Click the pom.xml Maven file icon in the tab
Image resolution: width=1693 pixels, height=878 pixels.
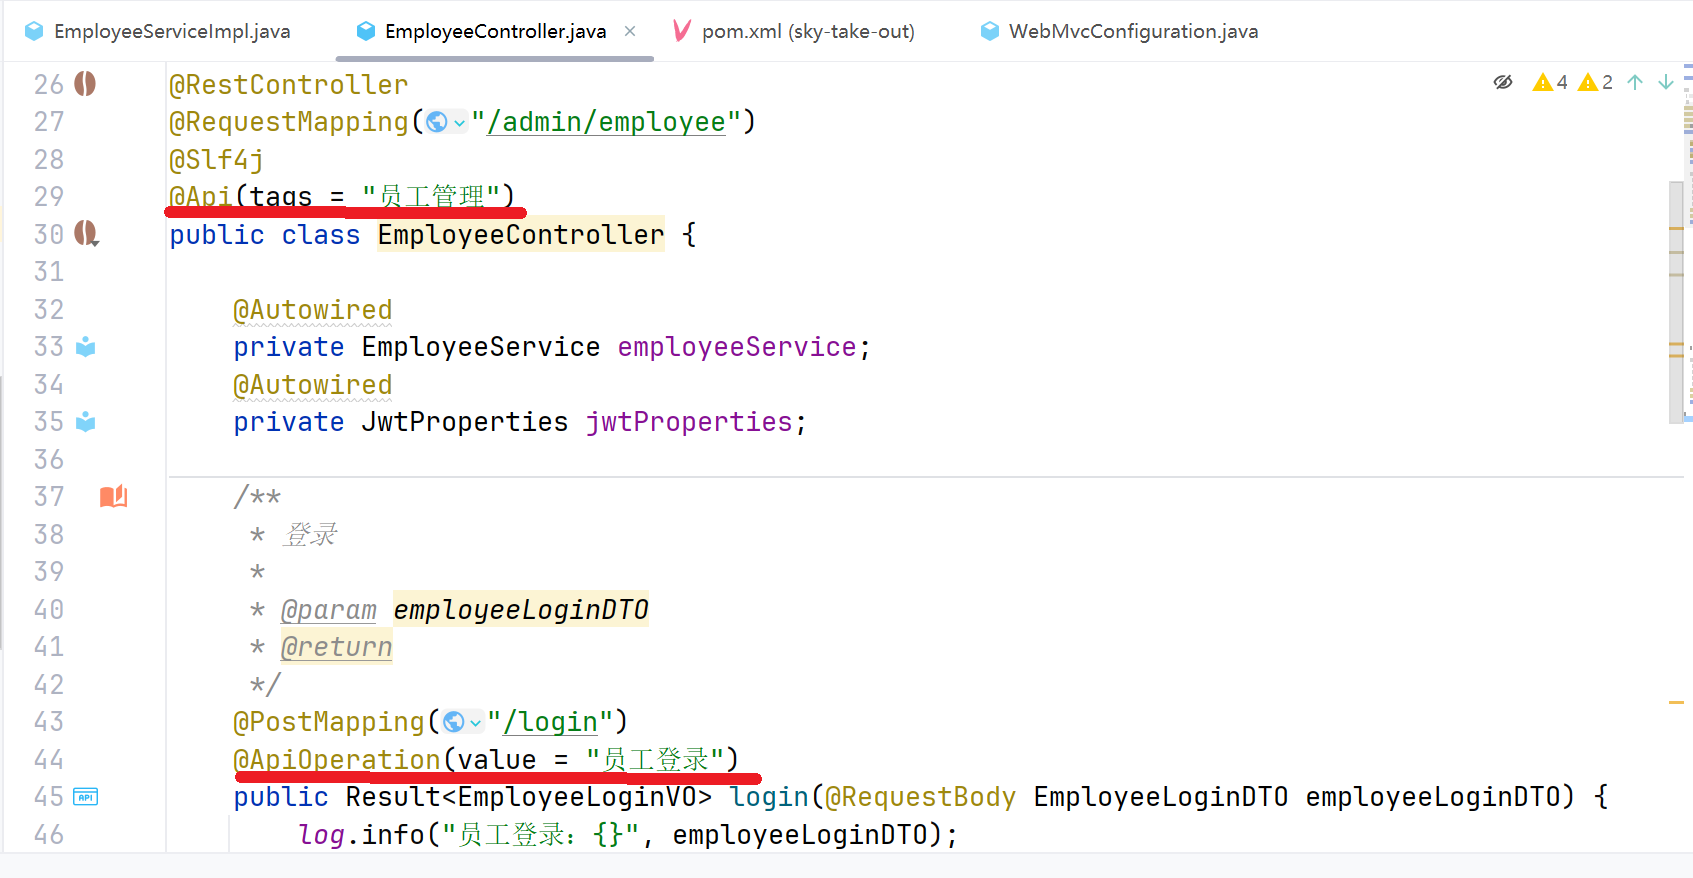click(682, 31)
